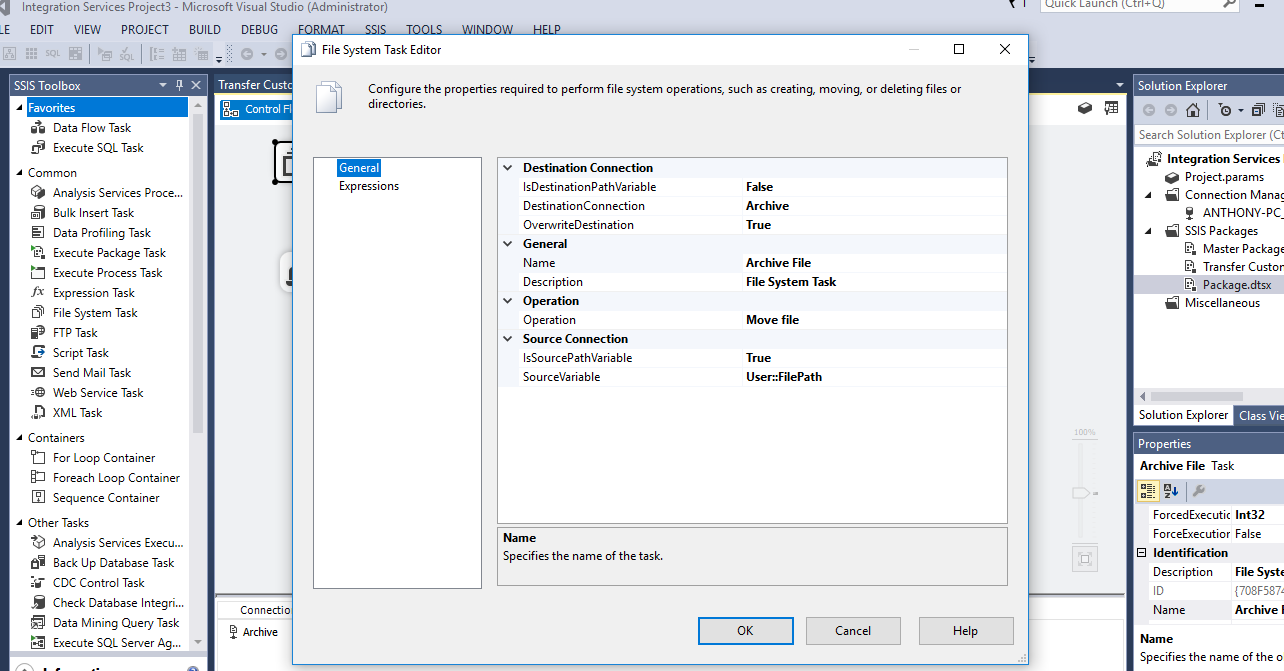The height and width of the screenshot is (671, 1284).
Task: Collapse the Destination Connection category
Action: tap(508, 168)
